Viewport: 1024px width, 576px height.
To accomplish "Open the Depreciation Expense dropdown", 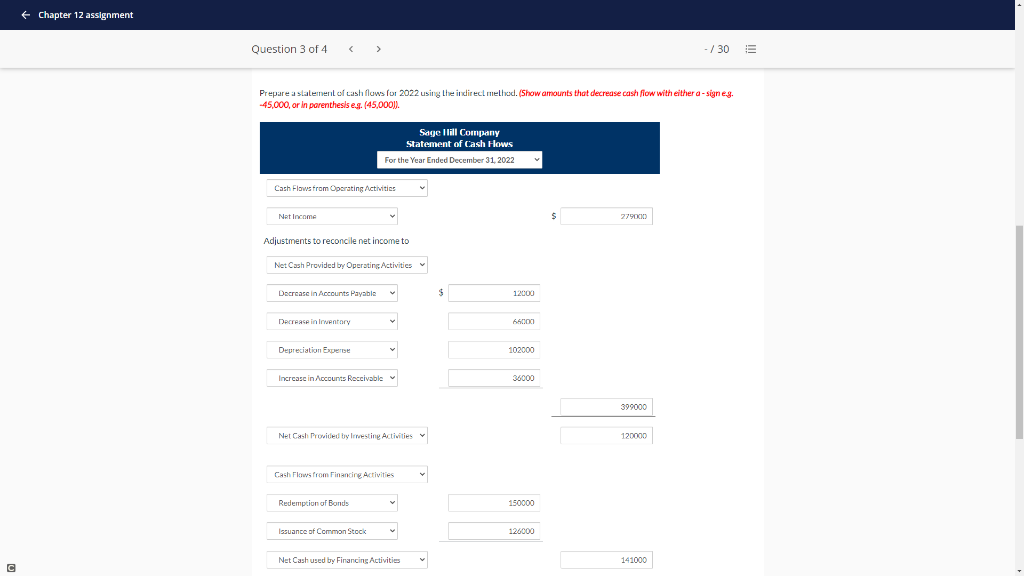I will tap(331, 349).
